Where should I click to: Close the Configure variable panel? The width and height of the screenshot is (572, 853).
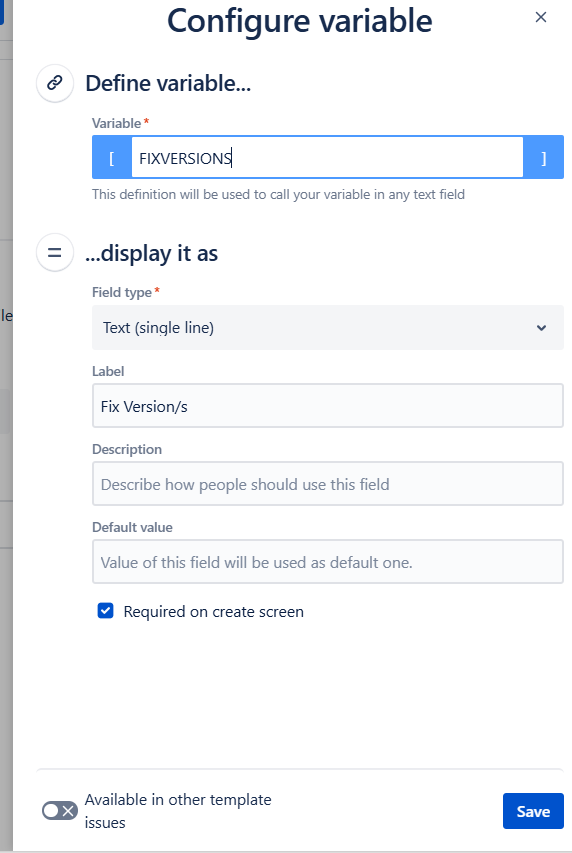pos(540,17)
